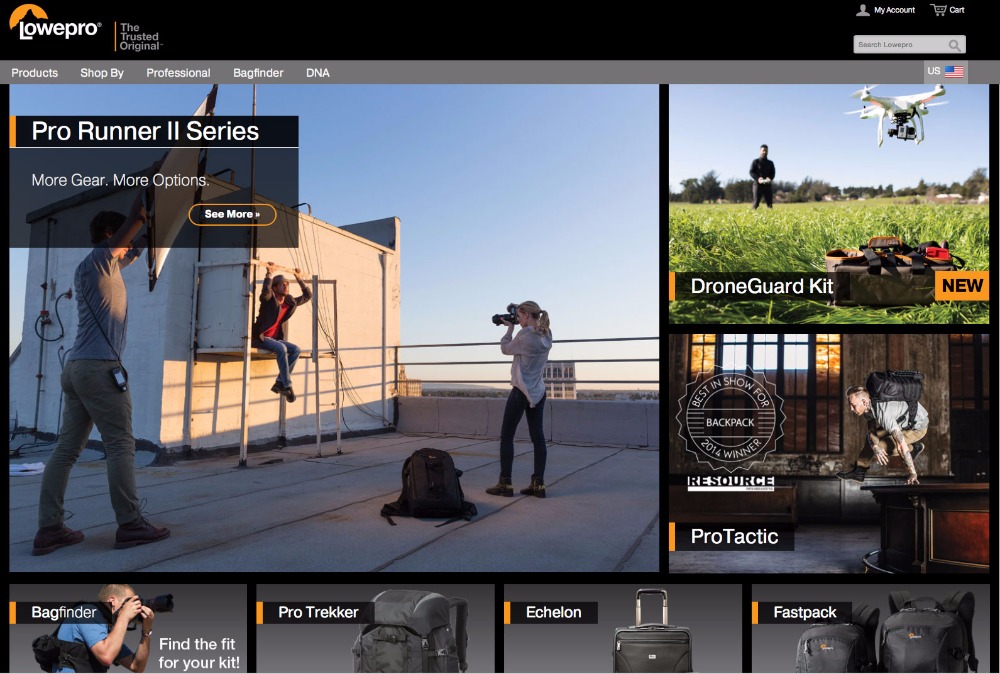
Task: Click the My Account person icon
Action: coord(863,10)
